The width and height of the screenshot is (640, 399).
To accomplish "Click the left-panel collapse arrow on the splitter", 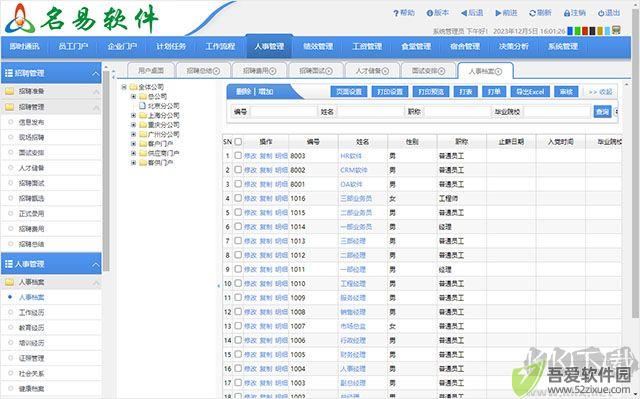I will point(218,286).
